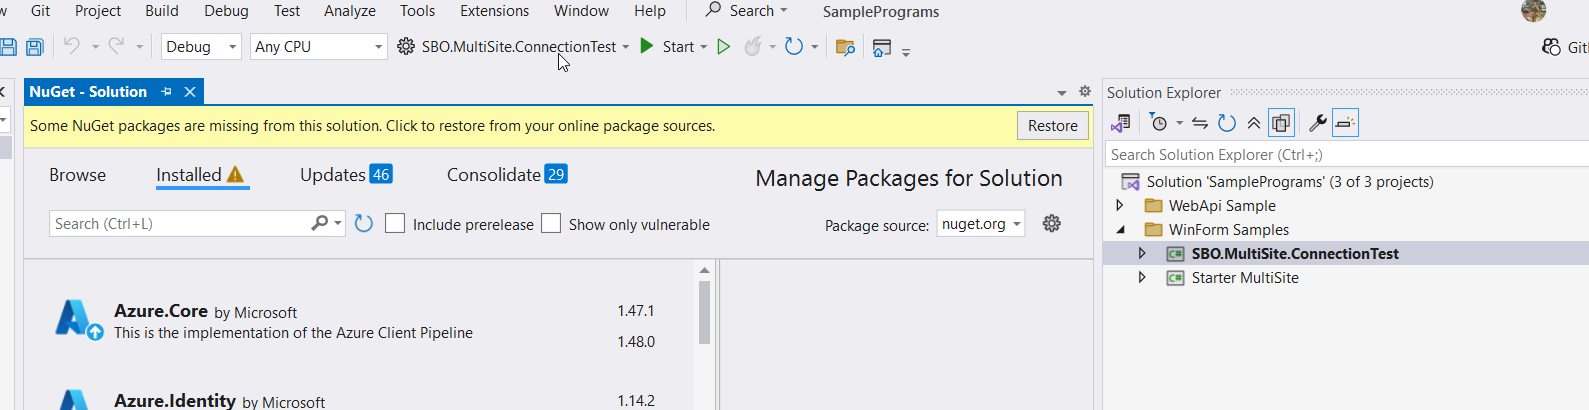The height and width of the screenshot is (410, 1589).
Task: Open the Git menu
Action: 41,11
